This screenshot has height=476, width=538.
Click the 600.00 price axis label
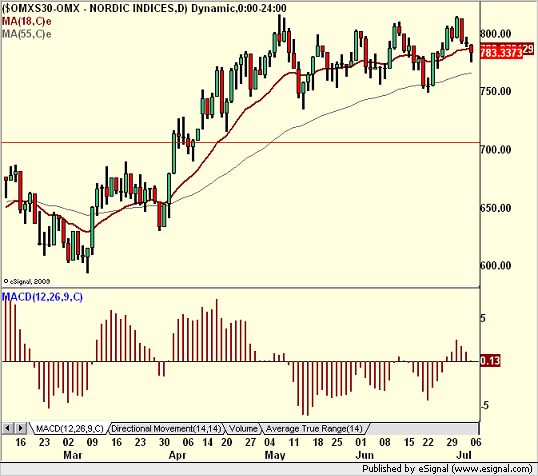pyautogui.click(x=495, y=265)
